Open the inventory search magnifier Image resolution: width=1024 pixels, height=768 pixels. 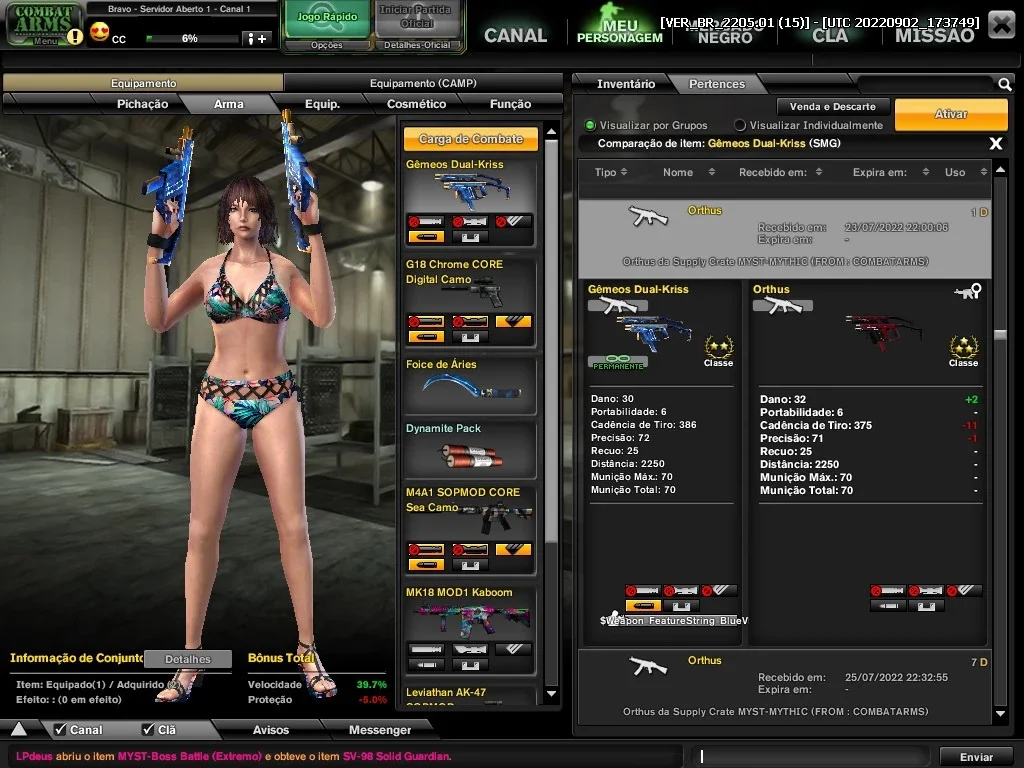(1004, 84)
